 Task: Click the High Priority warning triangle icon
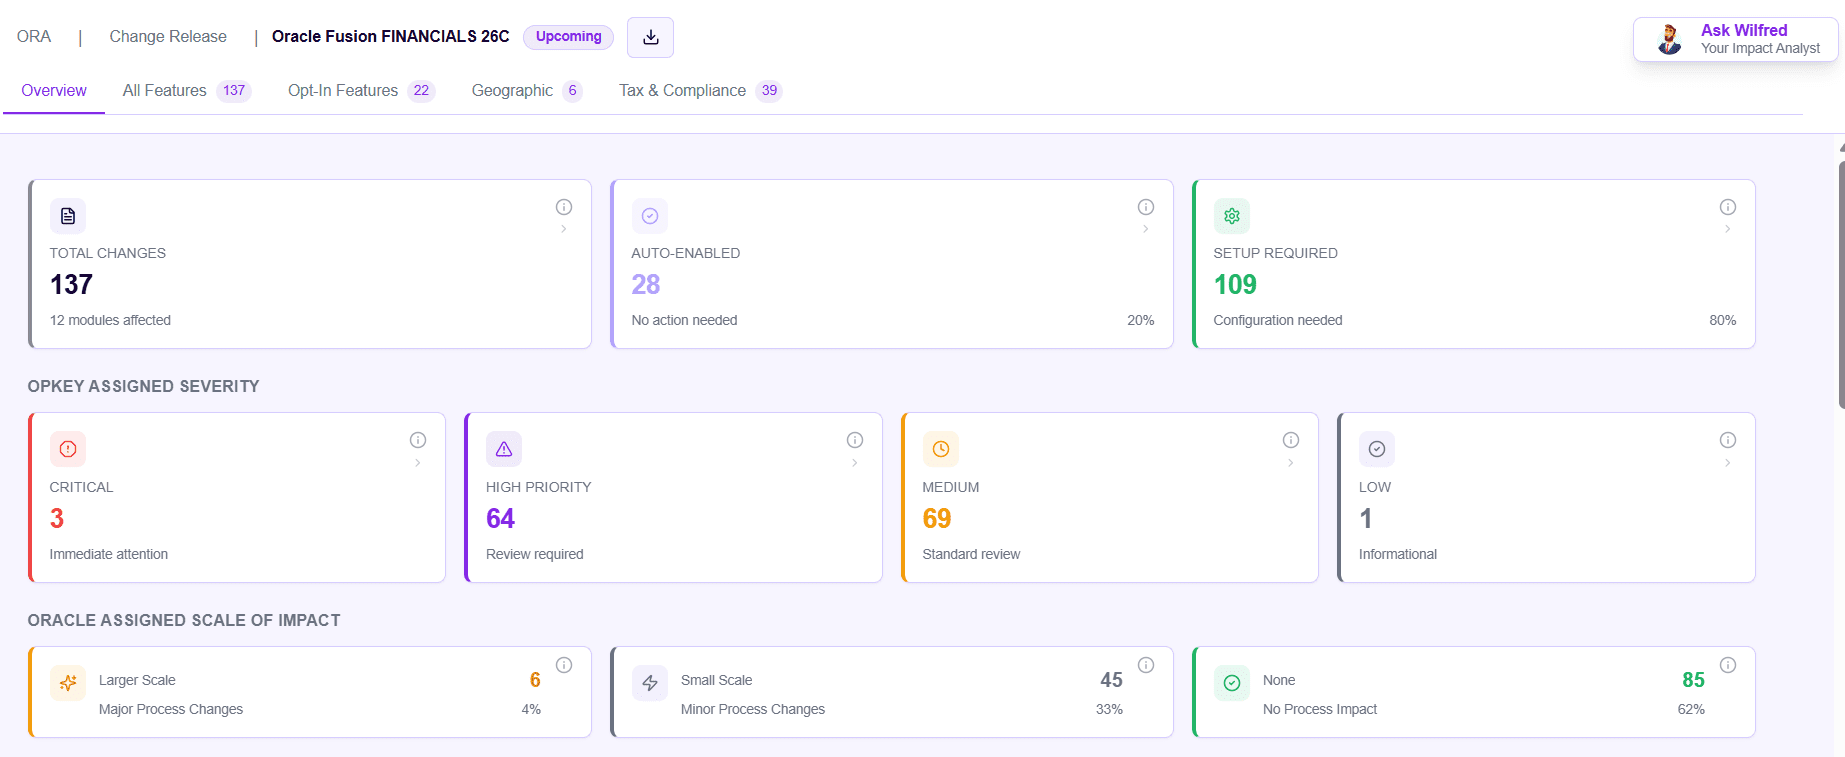[x=504, y=449]
